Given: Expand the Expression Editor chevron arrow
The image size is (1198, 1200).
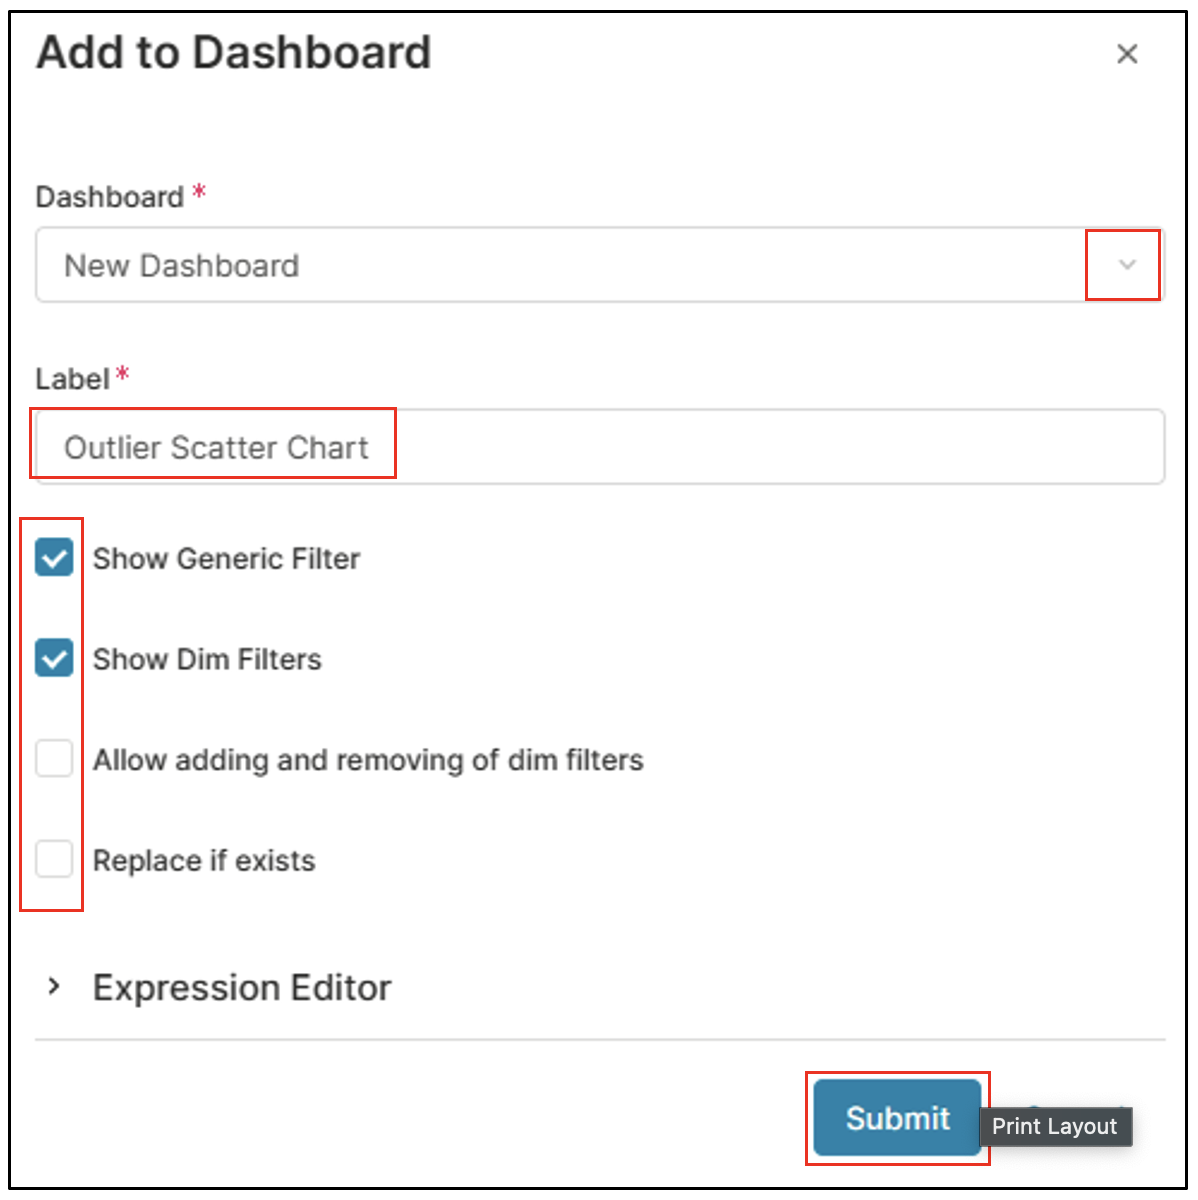Looking at the screenshot, I should click(x=54, y=987).
